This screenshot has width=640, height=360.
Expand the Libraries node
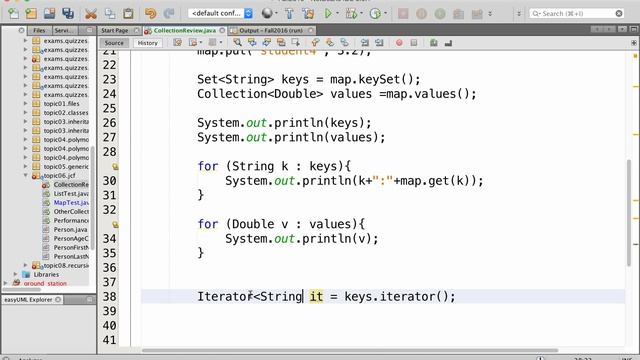(16, 274)
